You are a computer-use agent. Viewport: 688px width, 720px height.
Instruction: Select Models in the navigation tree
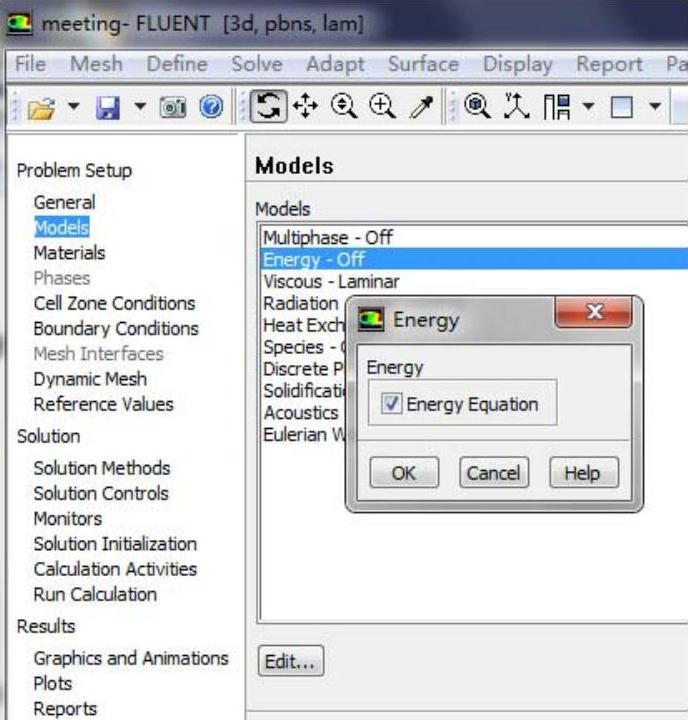pos(62,227)
